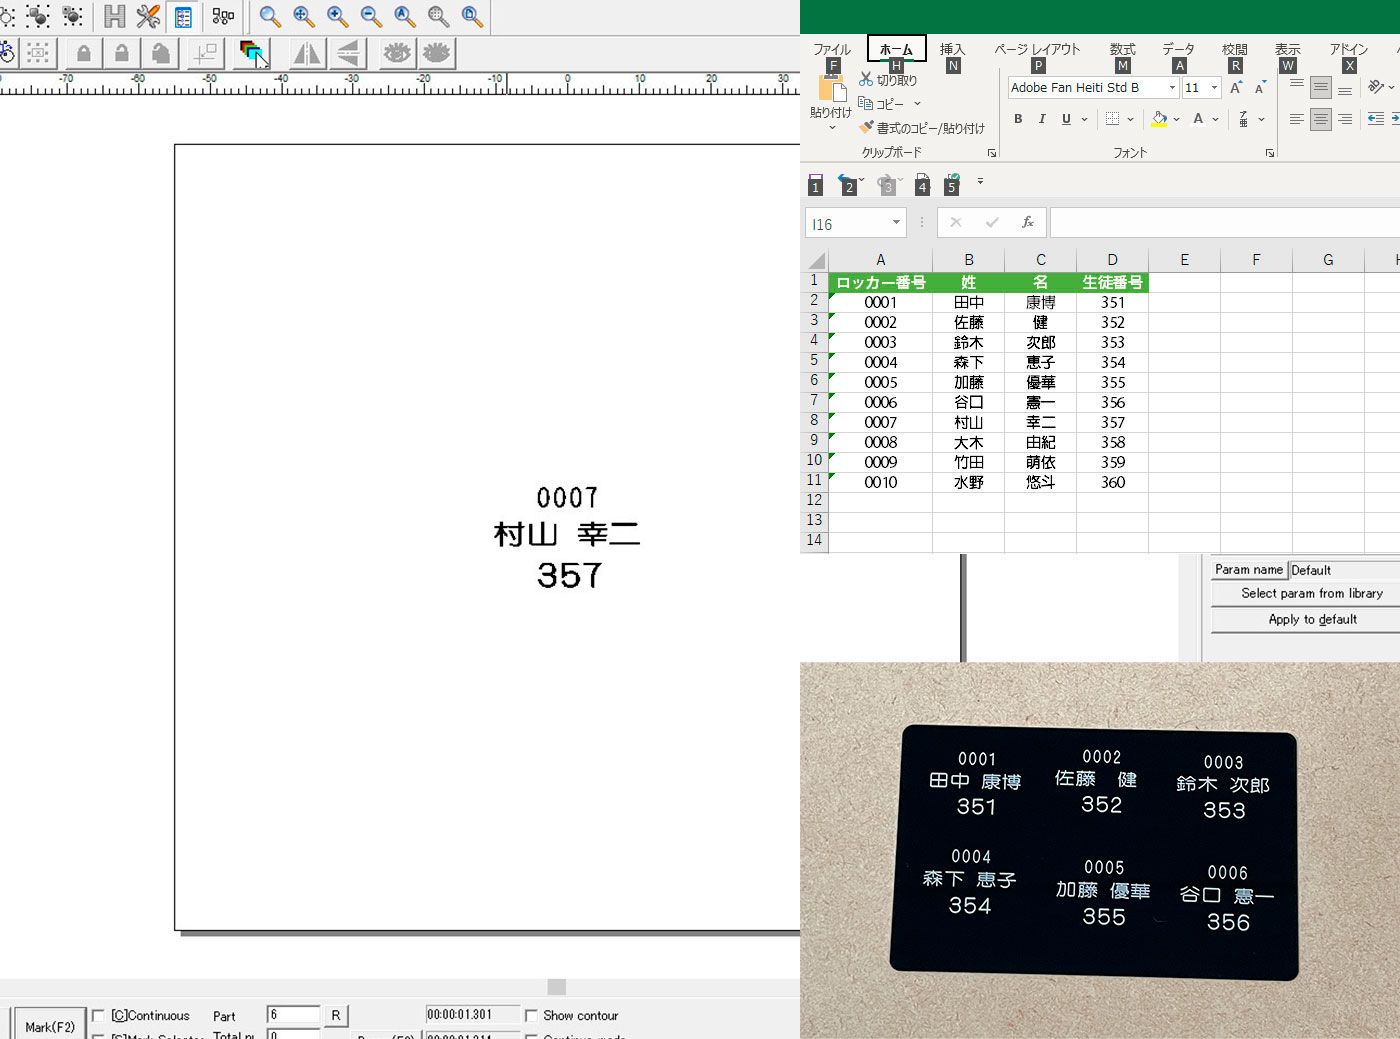Click the insert function fx icon
The height and width of the screenshot is (1039, 1400).
[1027, 222]
